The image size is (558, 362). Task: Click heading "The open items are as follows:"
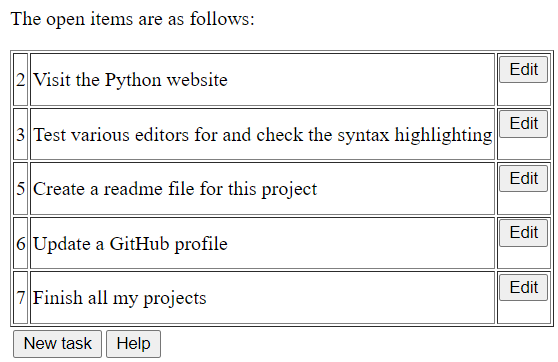click(133, 19)
